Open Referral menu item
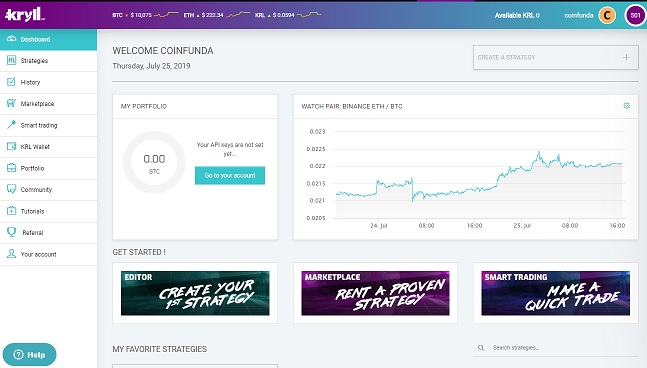This screenshot has height=368, width=647. [48, 233]
